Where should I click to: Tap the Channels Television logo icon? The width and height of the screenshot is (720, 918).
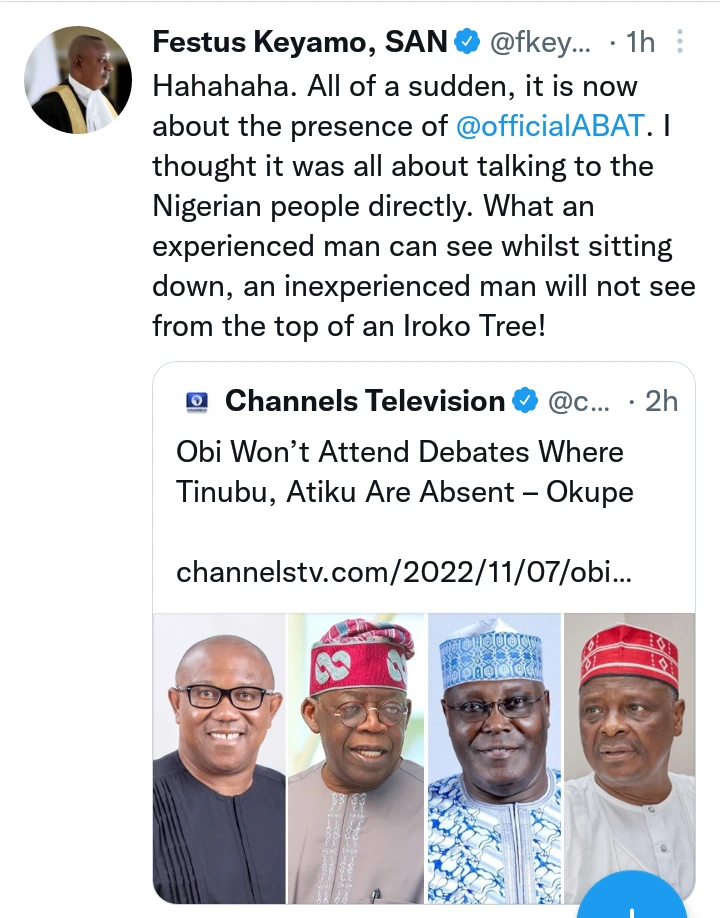(197, 402)
